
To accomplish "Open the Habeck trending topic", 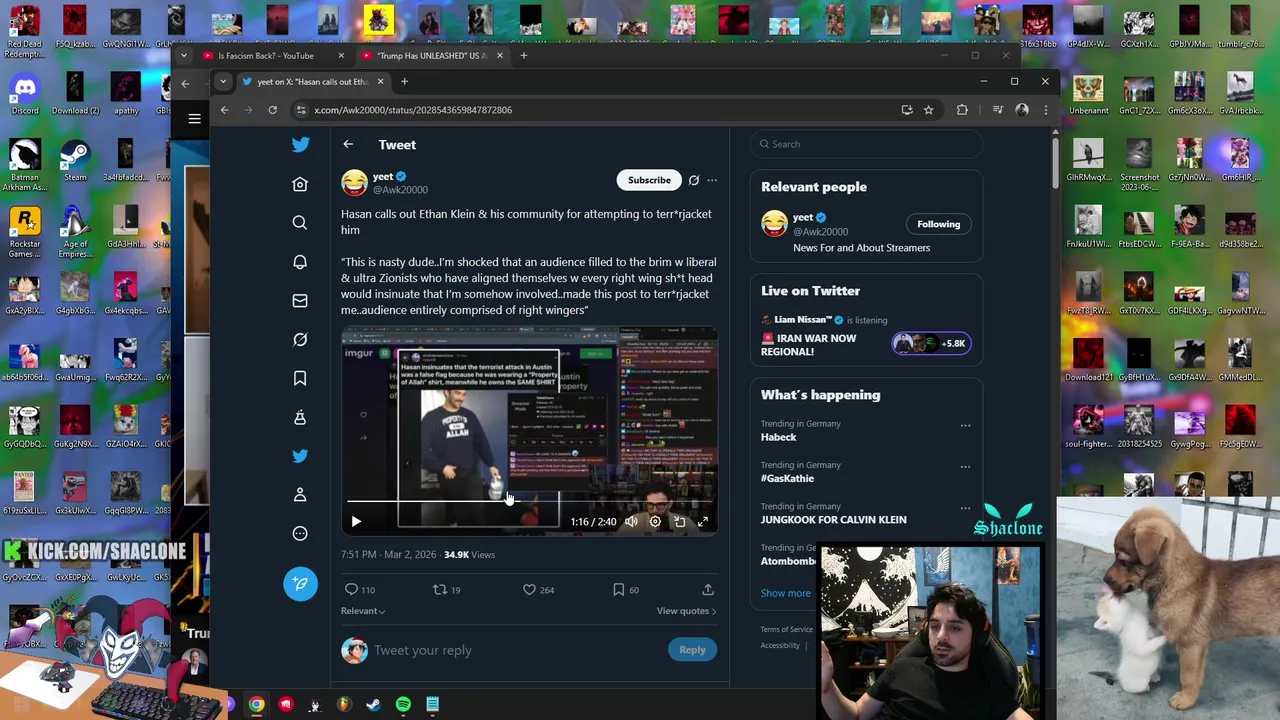I will pos(778,437).
